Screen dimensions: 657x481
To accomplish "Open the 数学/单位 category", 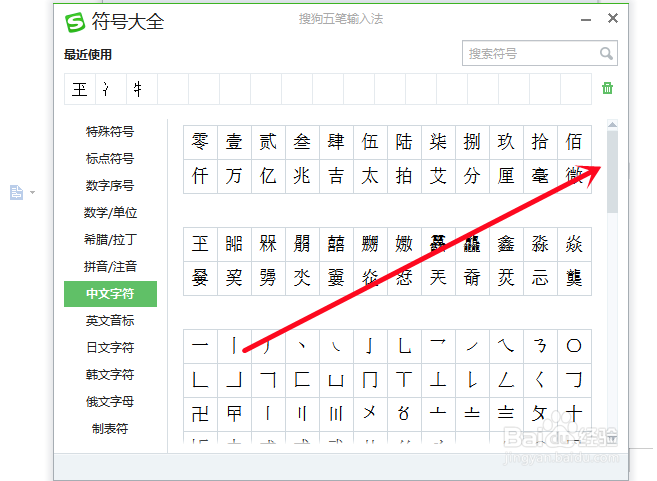I will click(110, 212).
